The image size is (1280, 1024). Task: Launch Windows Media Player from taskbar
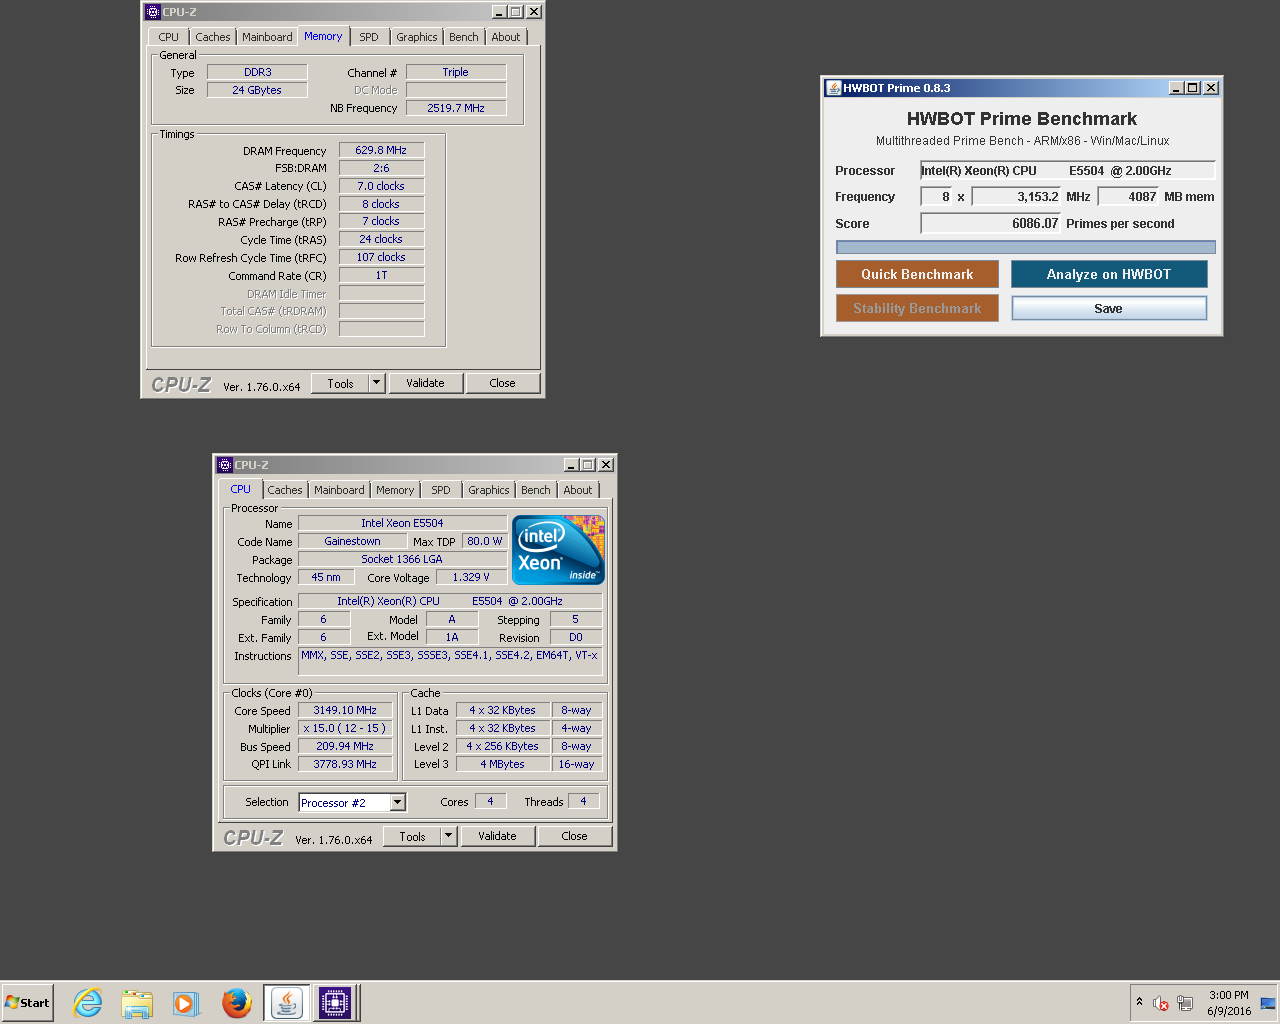186,1003
